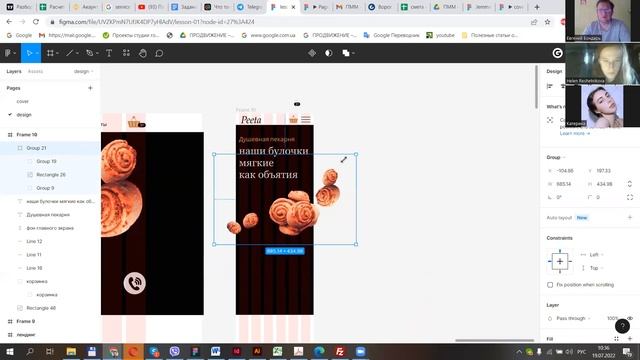Image resolution: width=640 pixels, height=360 pixels.
Task: Open Viber from the taskbar
Action: point(174,351)
